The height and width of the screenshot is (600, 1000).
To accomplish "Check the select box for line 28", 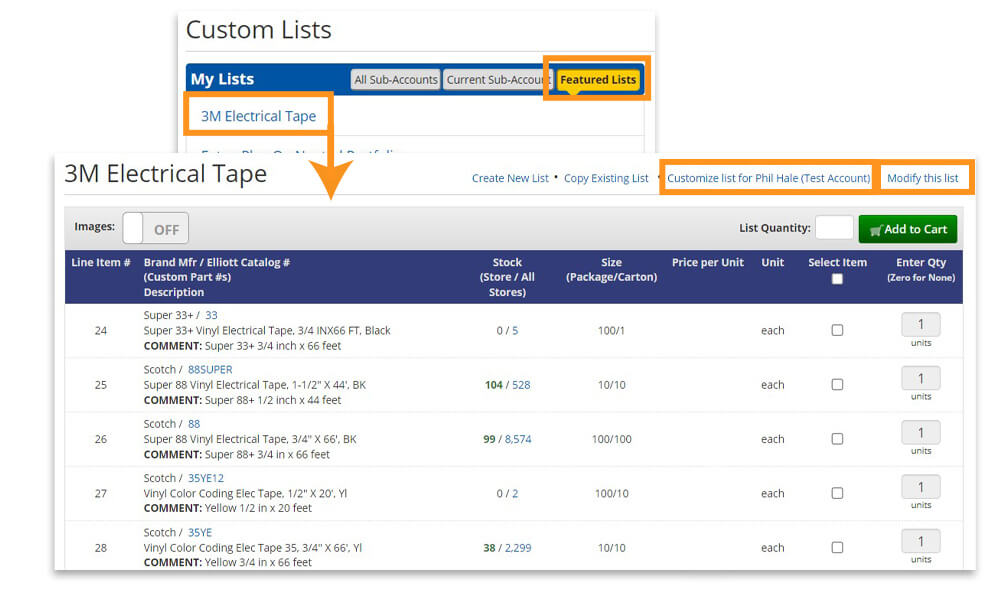I will coord(837,547).
